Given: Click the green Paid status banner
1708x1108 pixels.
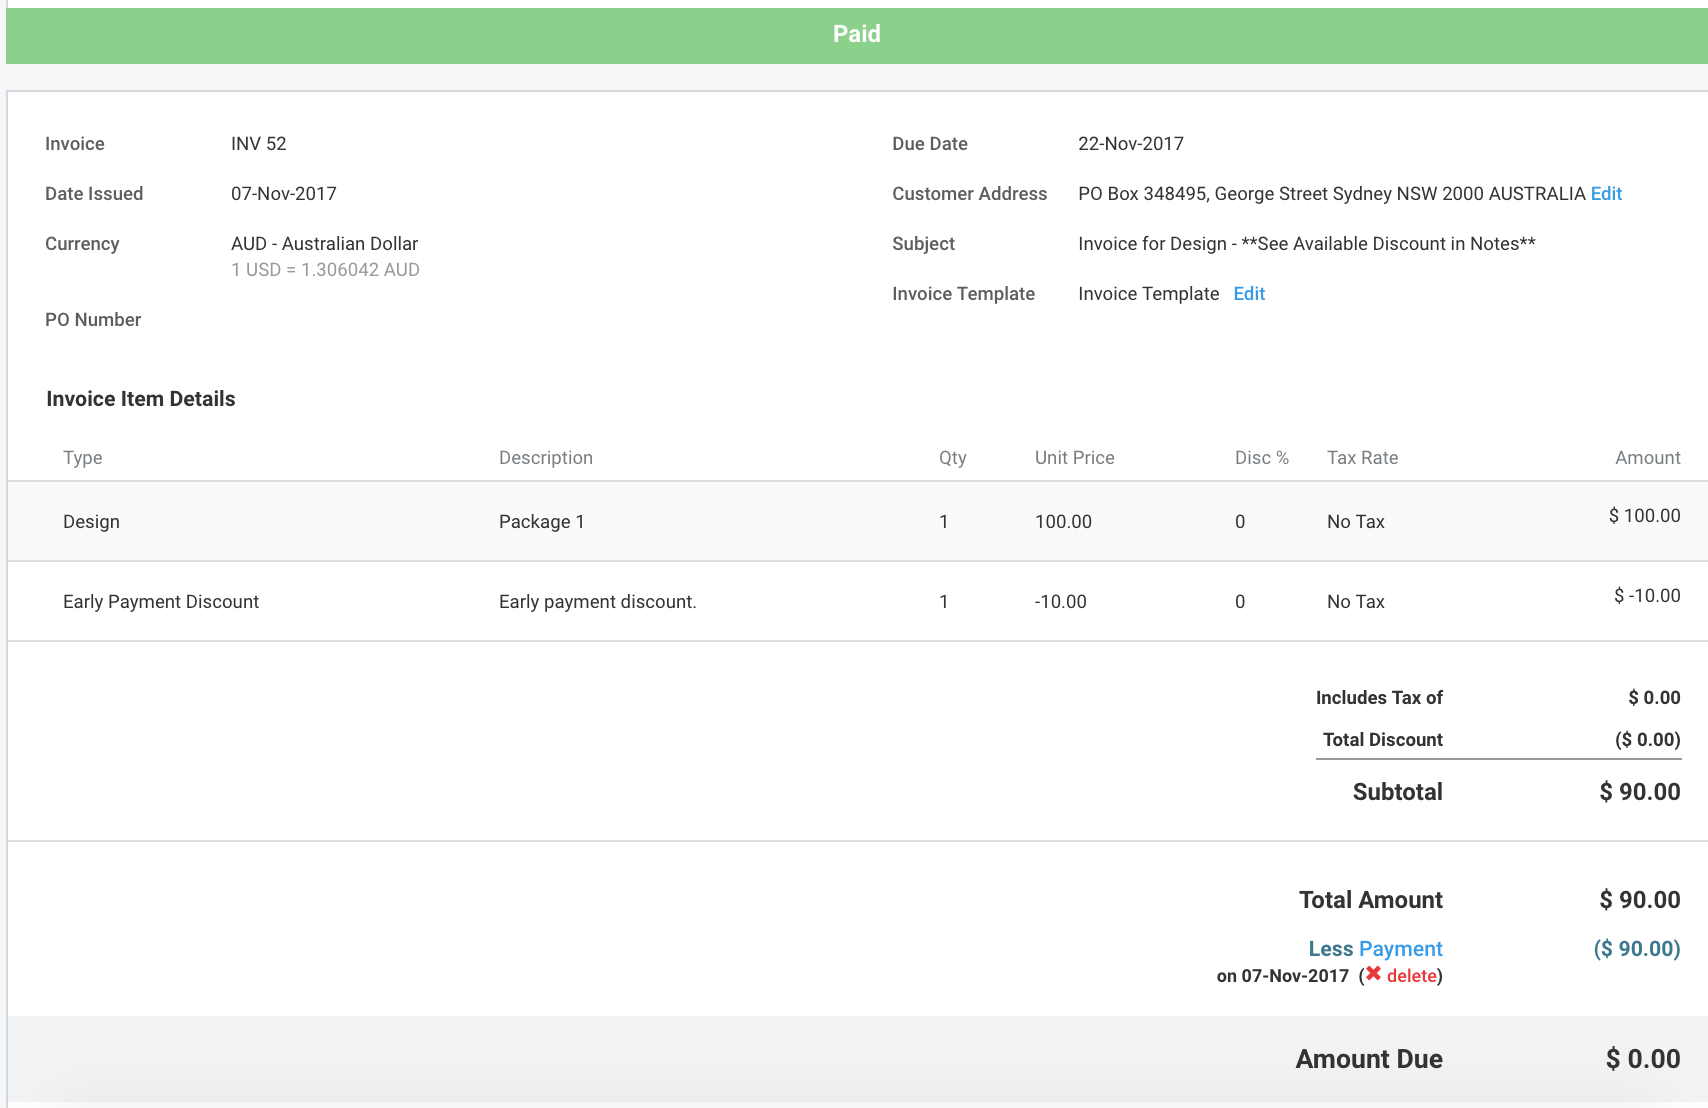Looking at the screenshot, I should [857, 36].
